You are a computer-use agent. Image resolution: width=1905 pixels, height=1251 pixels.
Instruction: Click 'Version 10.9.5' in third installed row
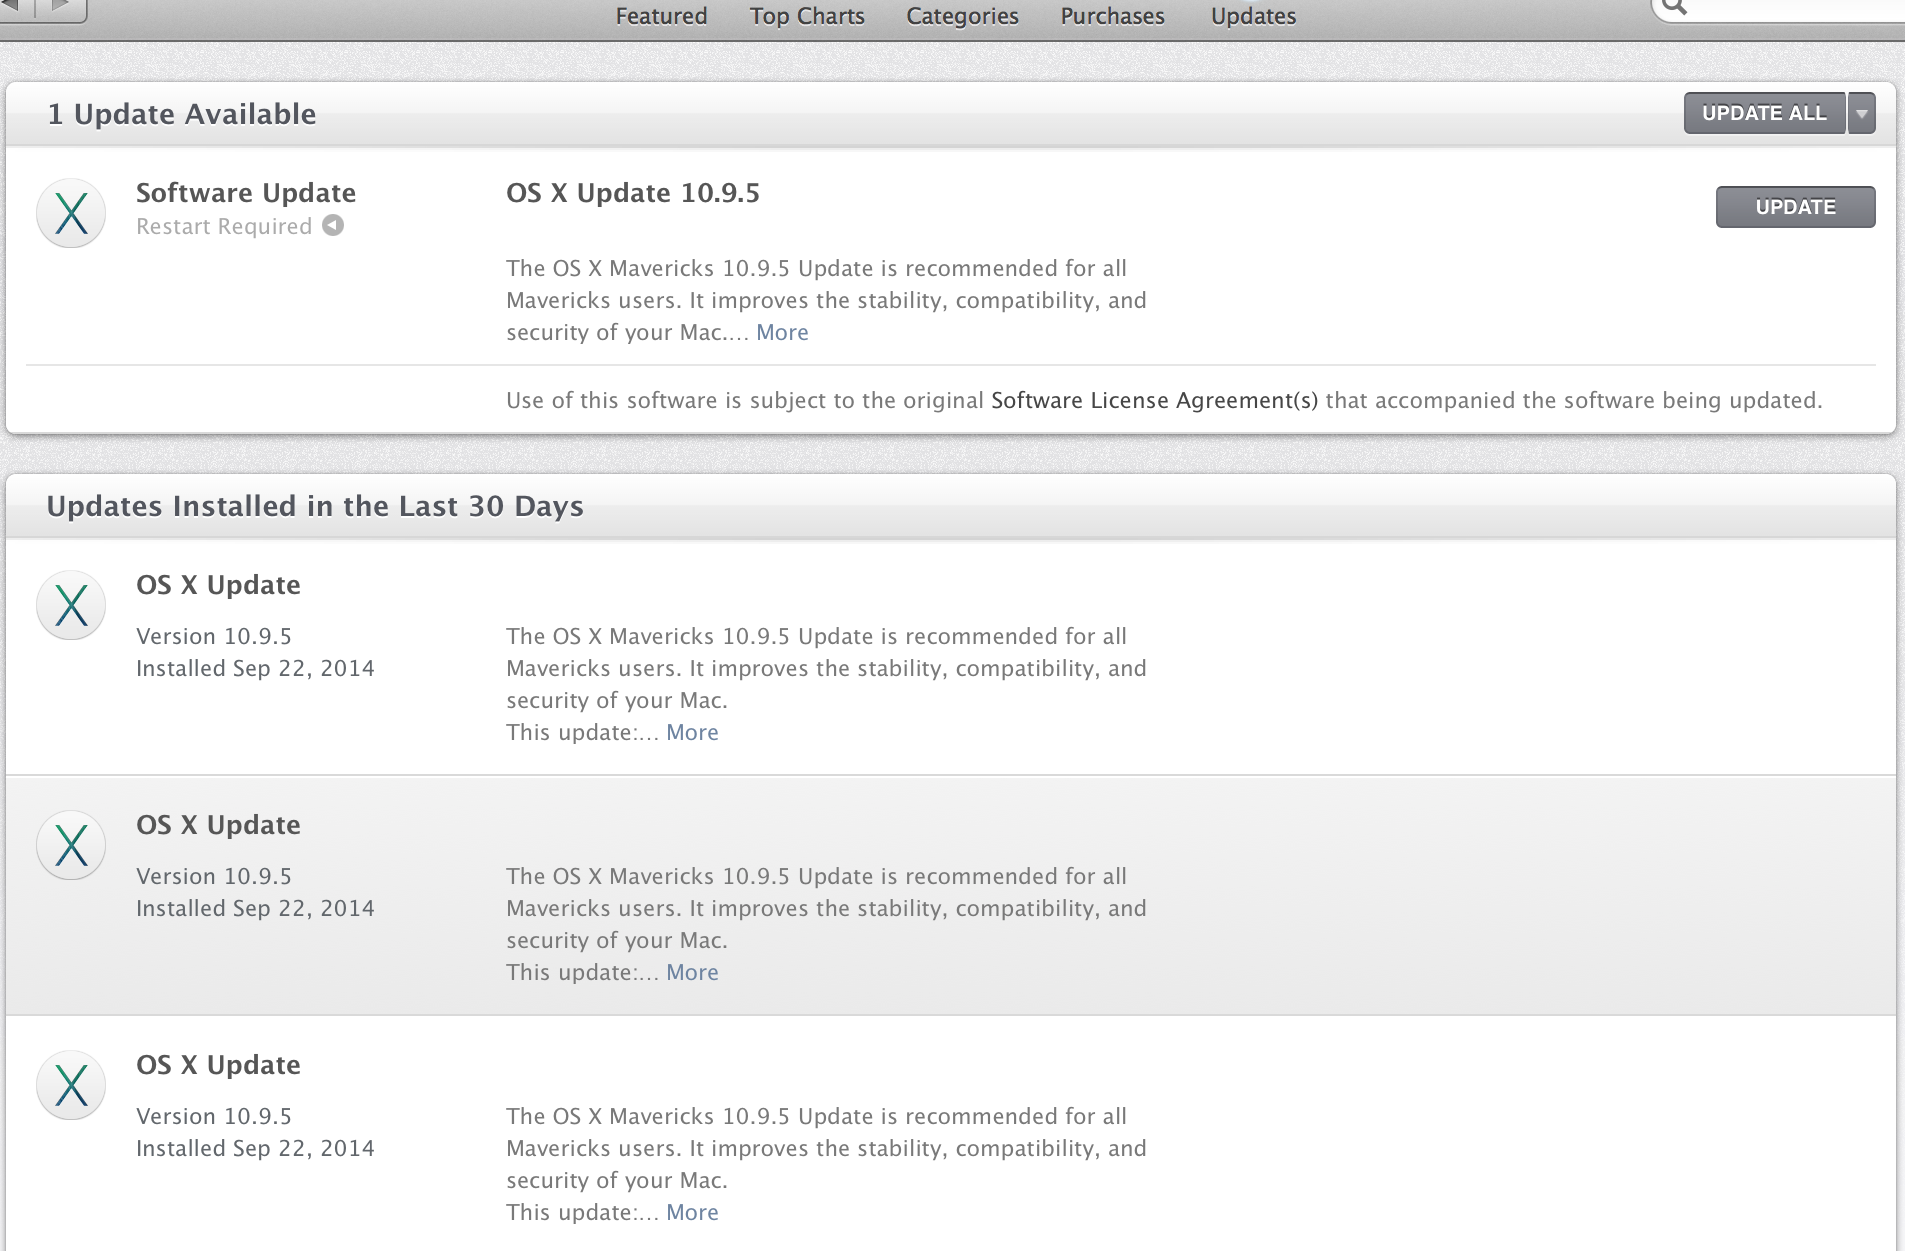[x=214, y=1116]
